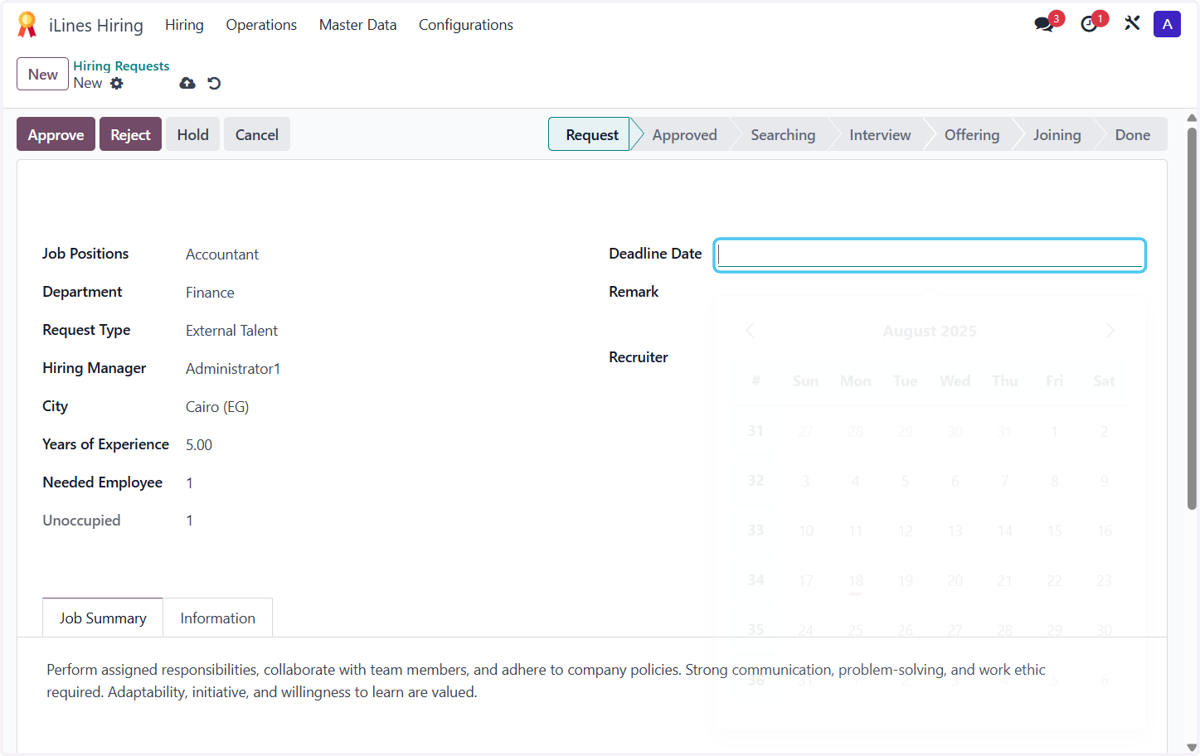
Task: Select the Searching status stage
Action: pyautogui.click(x=783, y=135)
